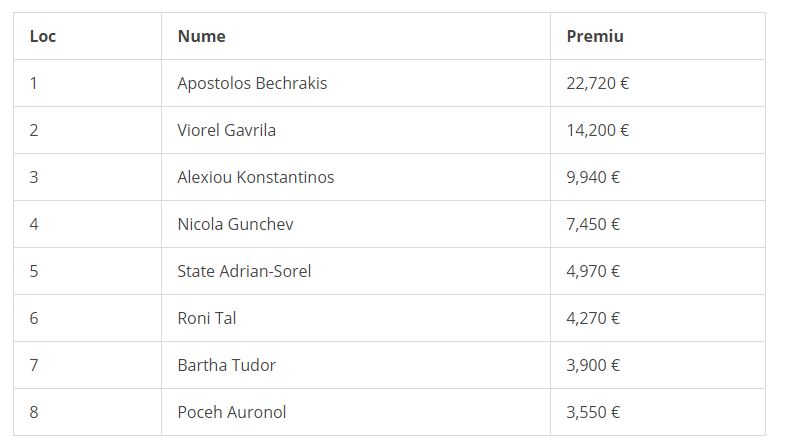The height and width of the screenshot is (442, 788).
Task: Click the 3,550 € prize cell
Action: [593, 412]
